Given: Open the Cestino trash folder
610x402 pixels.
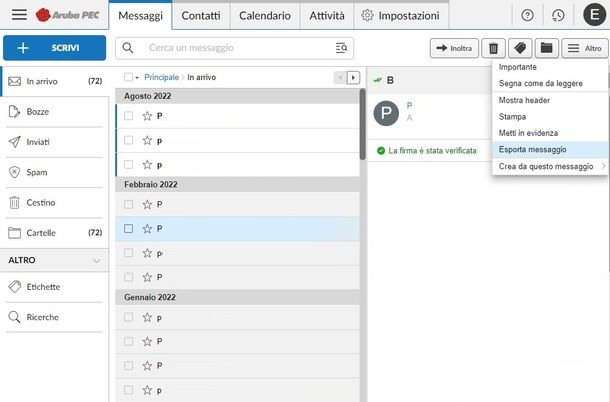Looking at the screenshot, I should point(41,202).
